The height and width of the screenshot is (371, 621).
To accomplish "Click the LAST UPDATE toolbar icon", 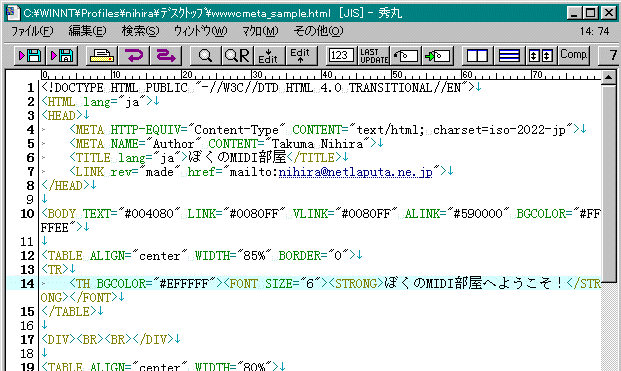I will click(x=373, y=56).
